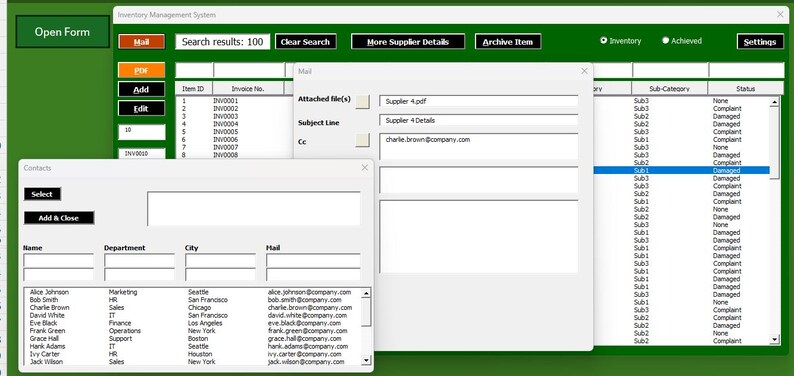Open the Mail button in Inventory window
This screenshot has height=376, width=794.
click(141, 42)
